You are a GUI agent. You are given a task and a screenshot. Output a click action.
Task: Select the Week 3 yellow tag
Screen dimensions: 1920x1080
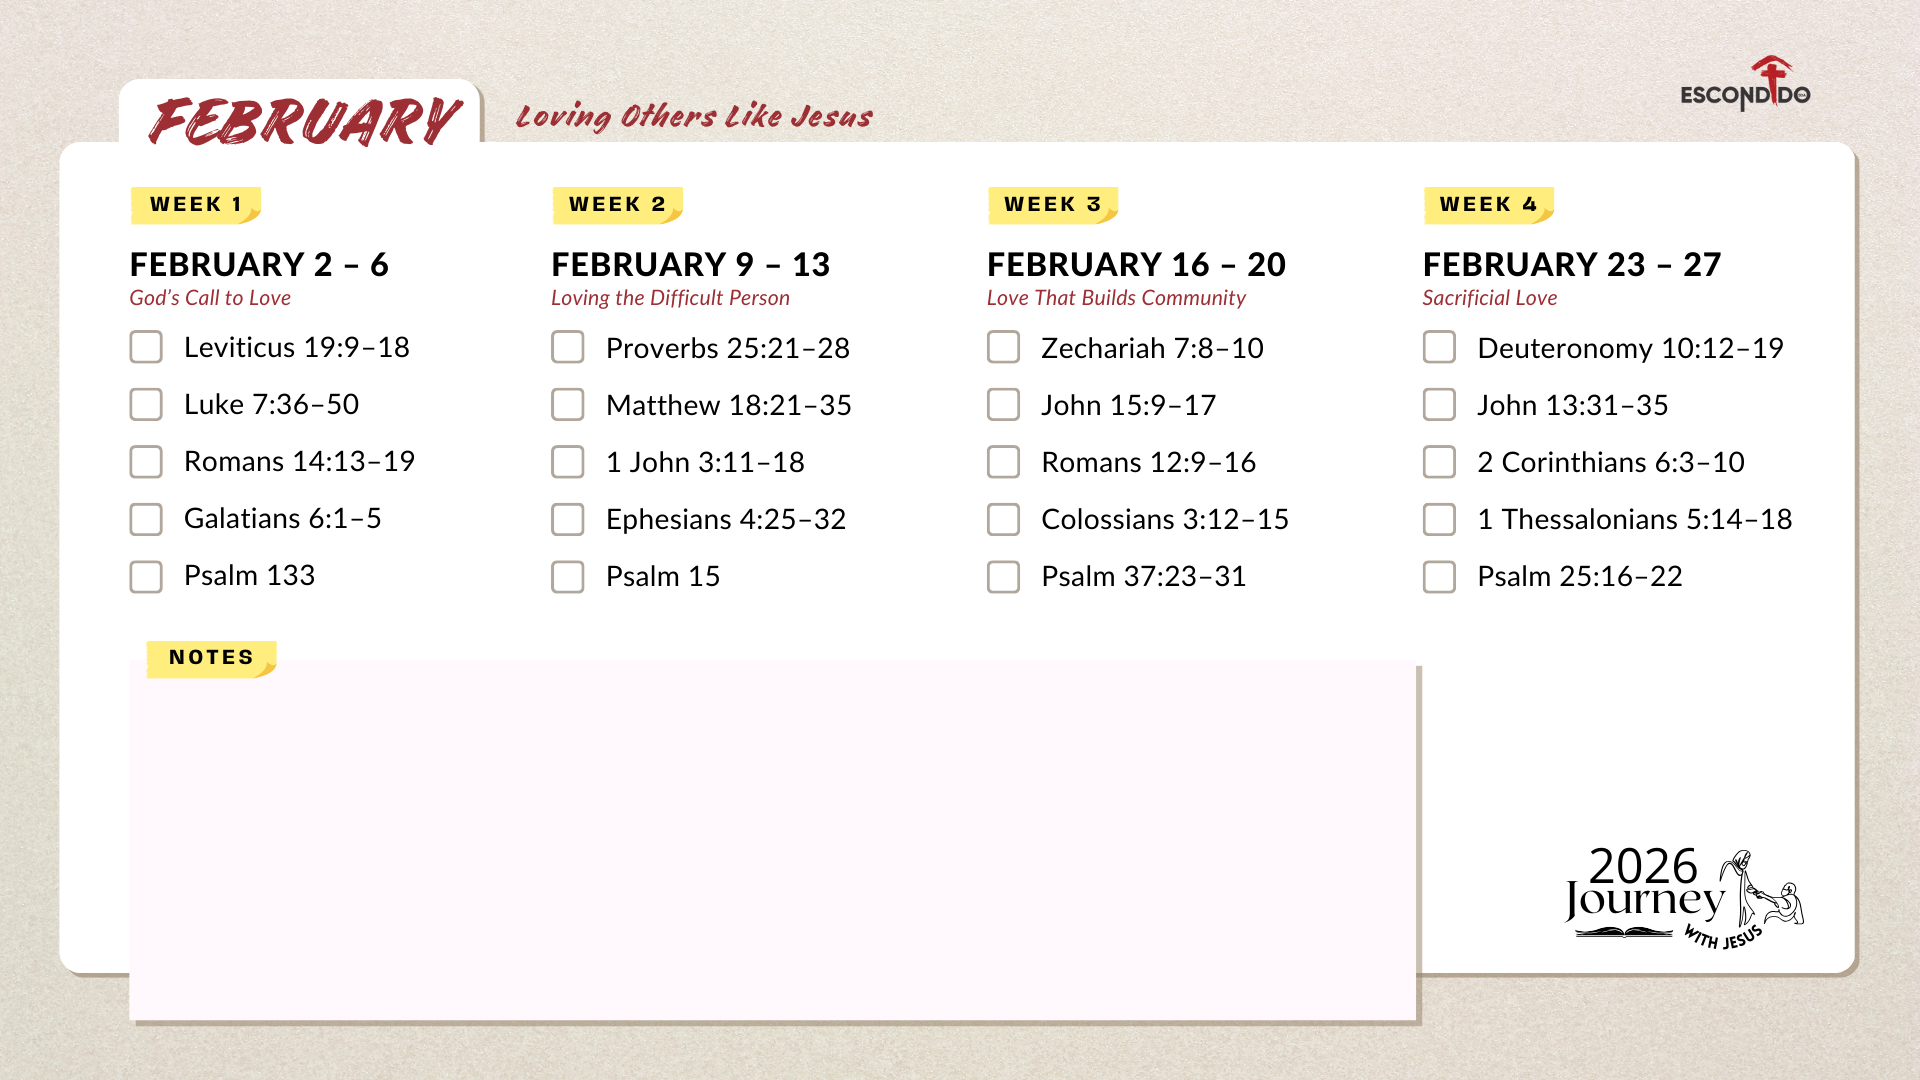tap(1052, 205)
